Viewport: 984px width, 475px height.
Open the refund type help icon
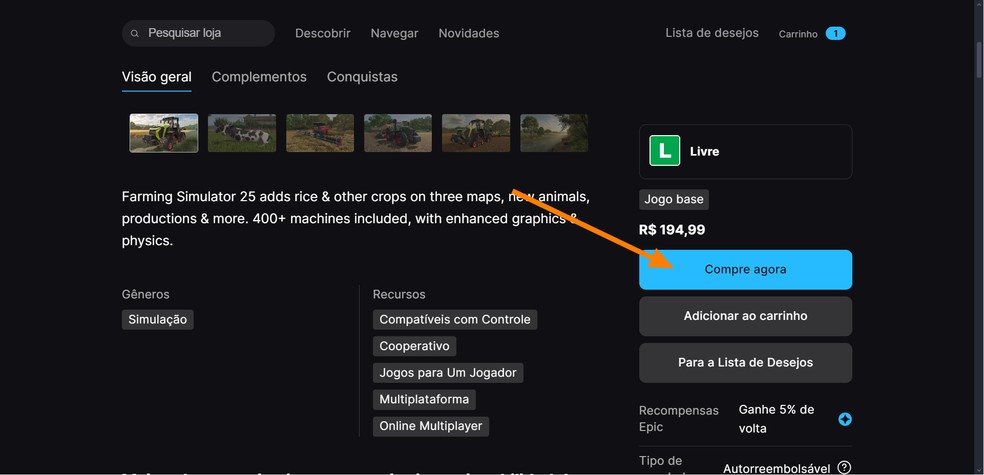coord(845,467)
